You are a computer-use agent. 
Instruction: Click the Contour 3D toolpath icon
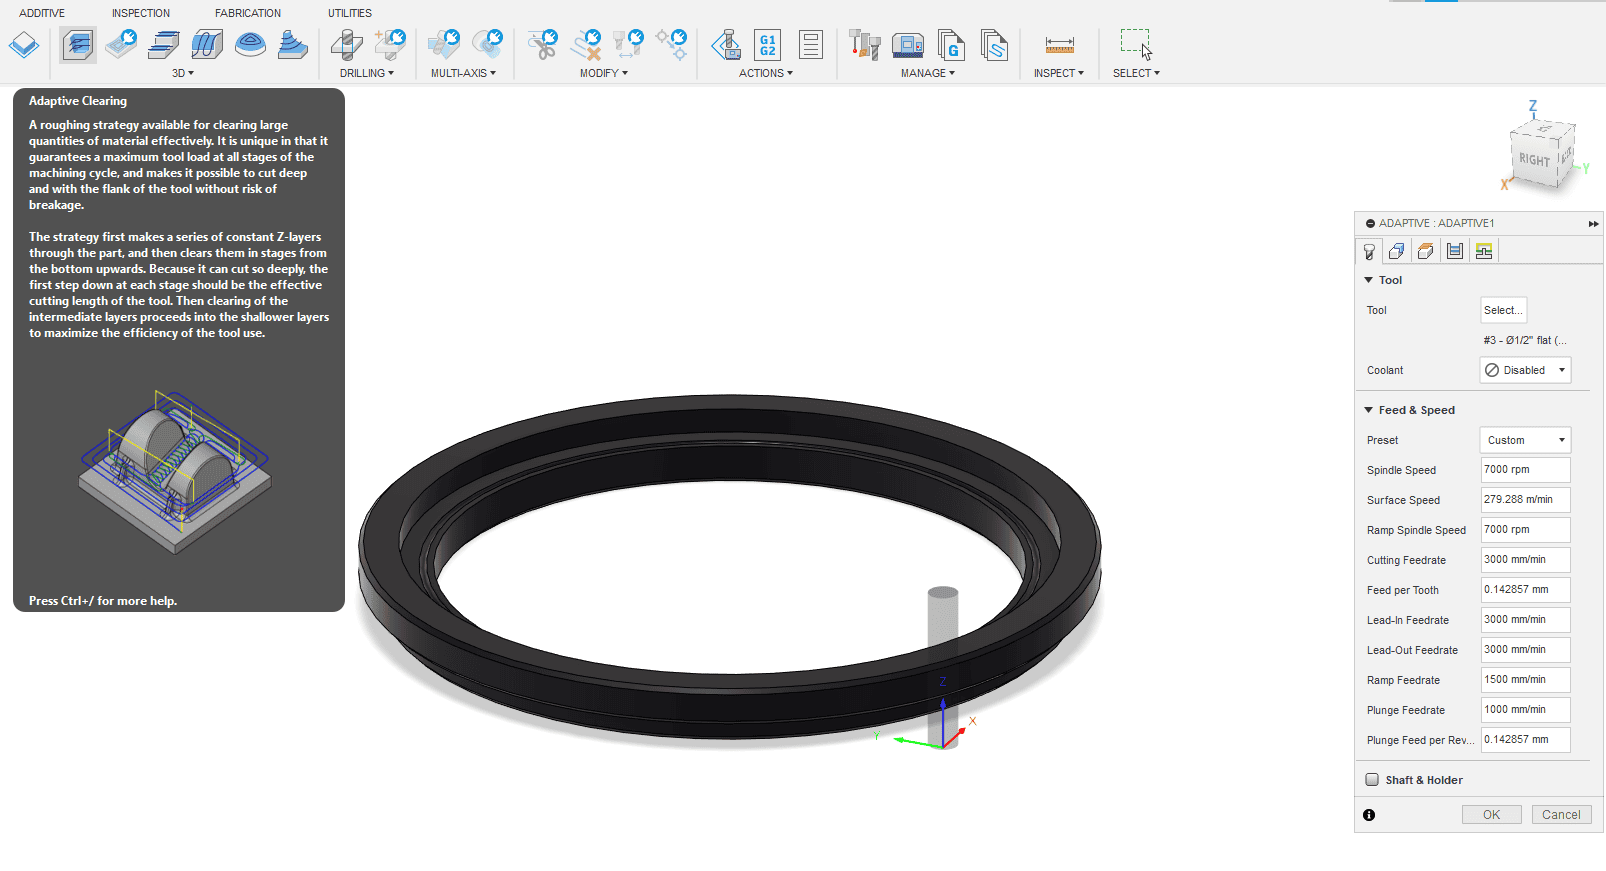[x=292, y=45]
